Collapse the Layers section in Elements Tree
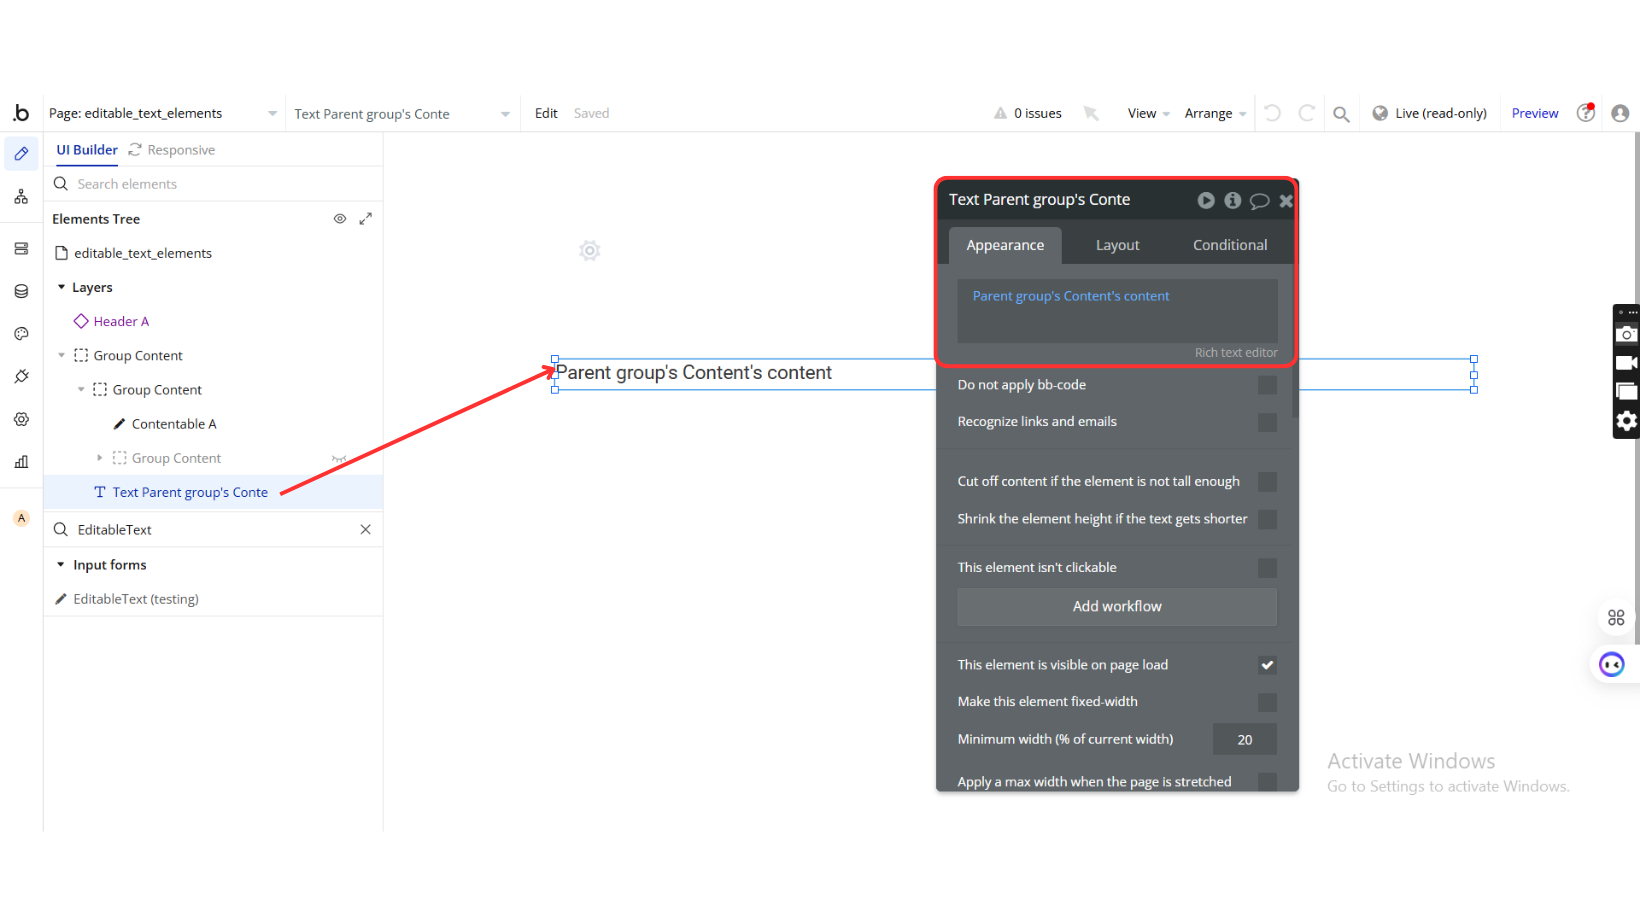1640x924 pixels. click(61, 287)
